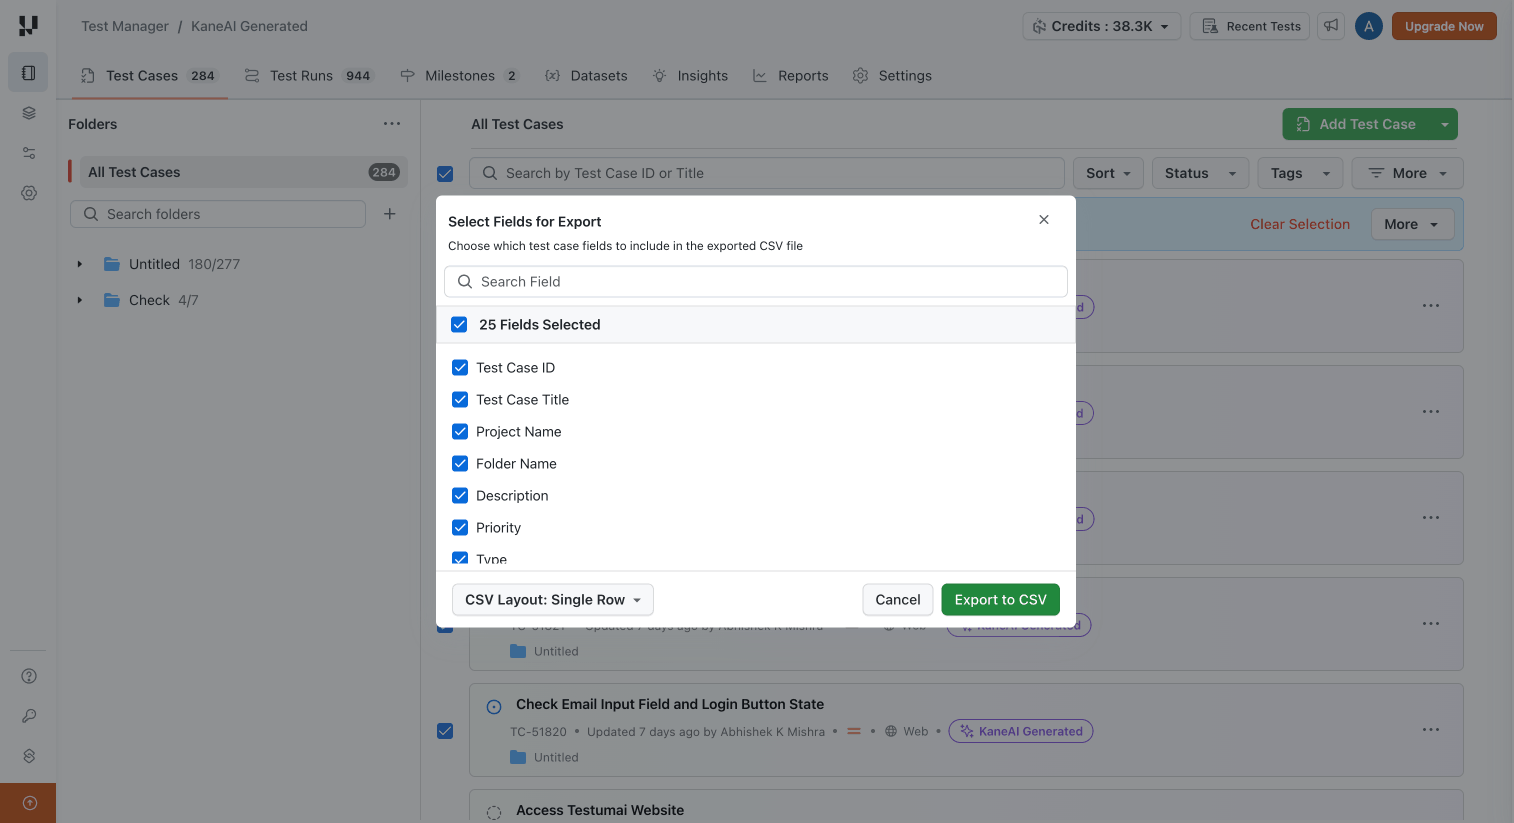Click the plus icon to add folder
The image size is (1514, 823).
click(390, 214)
